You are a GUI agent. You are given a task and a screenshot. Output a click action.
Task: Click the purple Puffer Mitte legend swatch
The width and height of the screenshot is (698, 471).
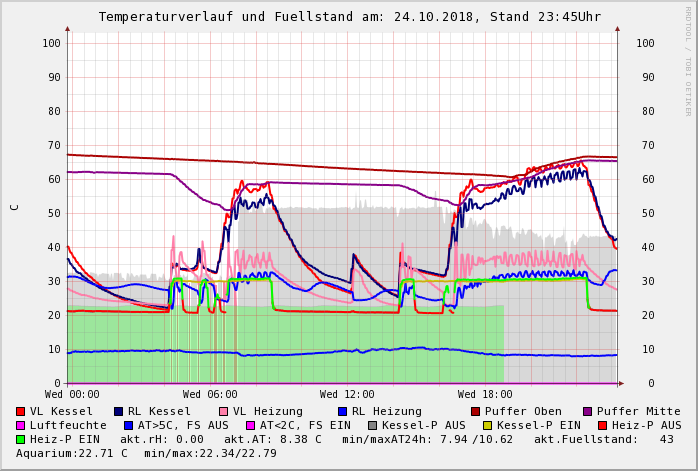588,411
